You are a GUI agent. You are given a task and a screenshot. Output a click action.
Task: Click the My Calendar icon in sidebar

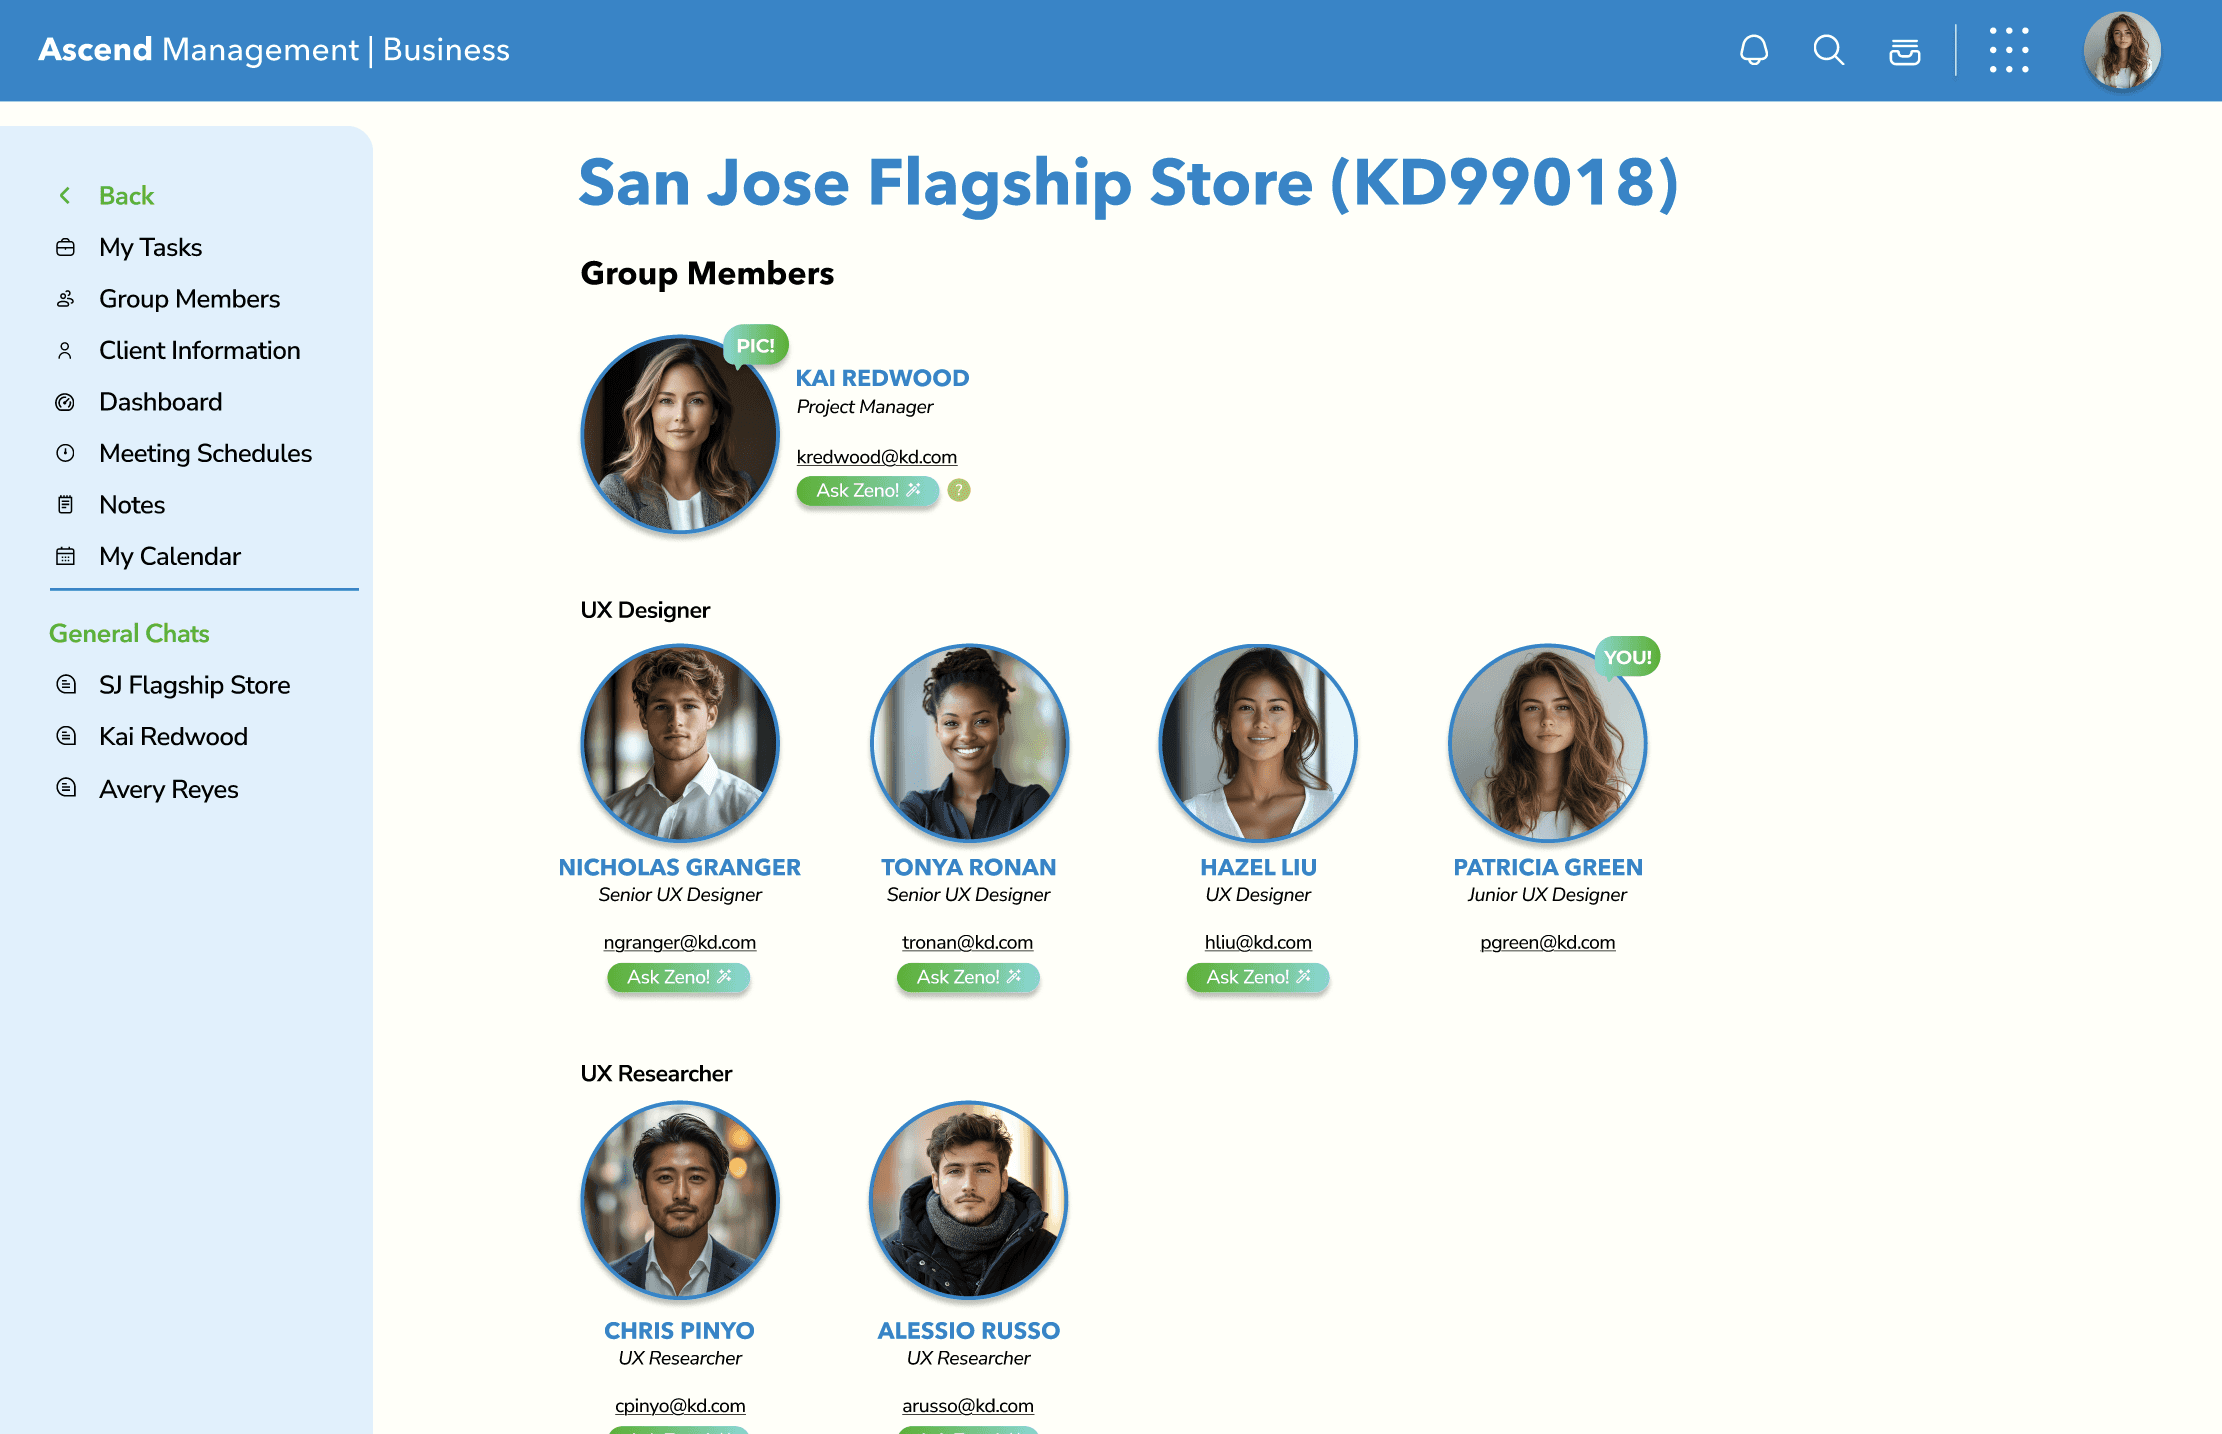65,556
